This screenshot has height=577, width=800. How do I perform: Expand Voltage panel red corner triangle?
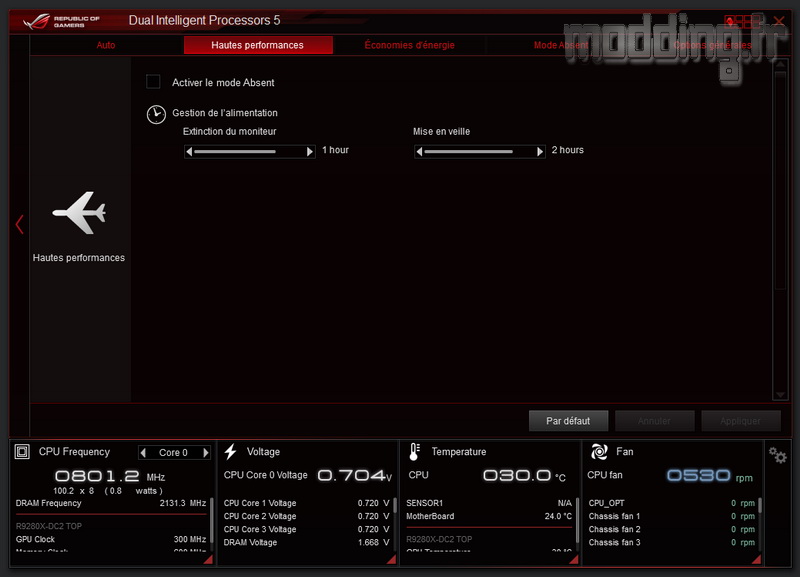click(x=391, y=560)
